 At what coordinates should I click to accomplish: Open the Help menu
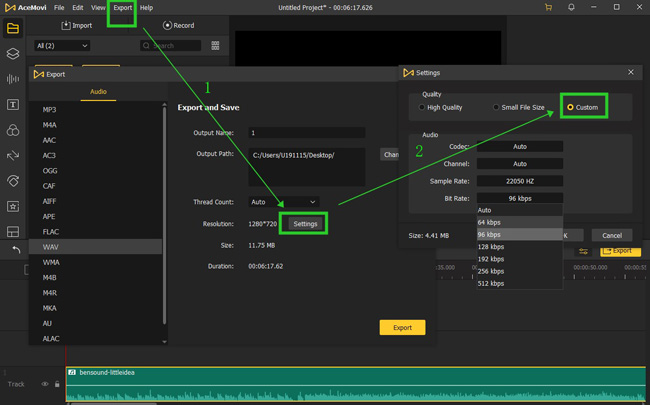146,8
